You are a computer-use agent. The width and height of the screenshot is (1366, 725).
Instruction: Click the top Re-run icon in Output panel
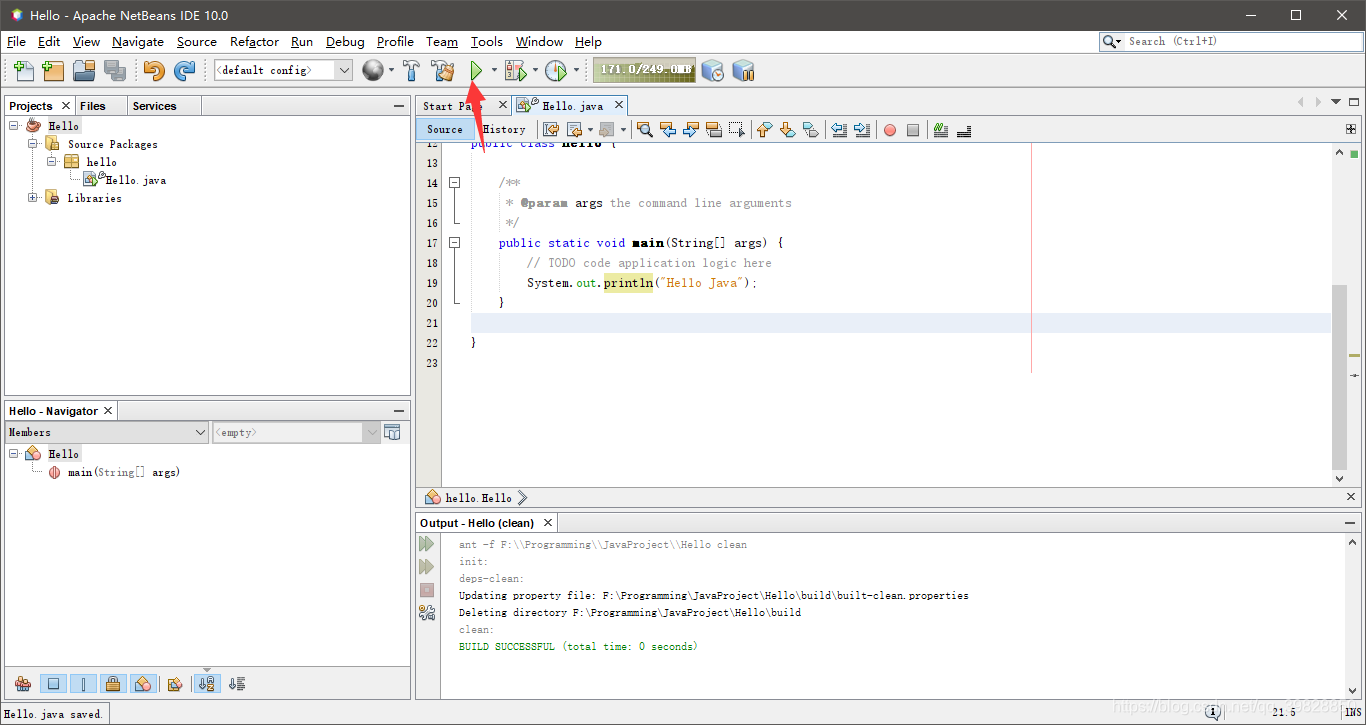[x=427, y=544]
